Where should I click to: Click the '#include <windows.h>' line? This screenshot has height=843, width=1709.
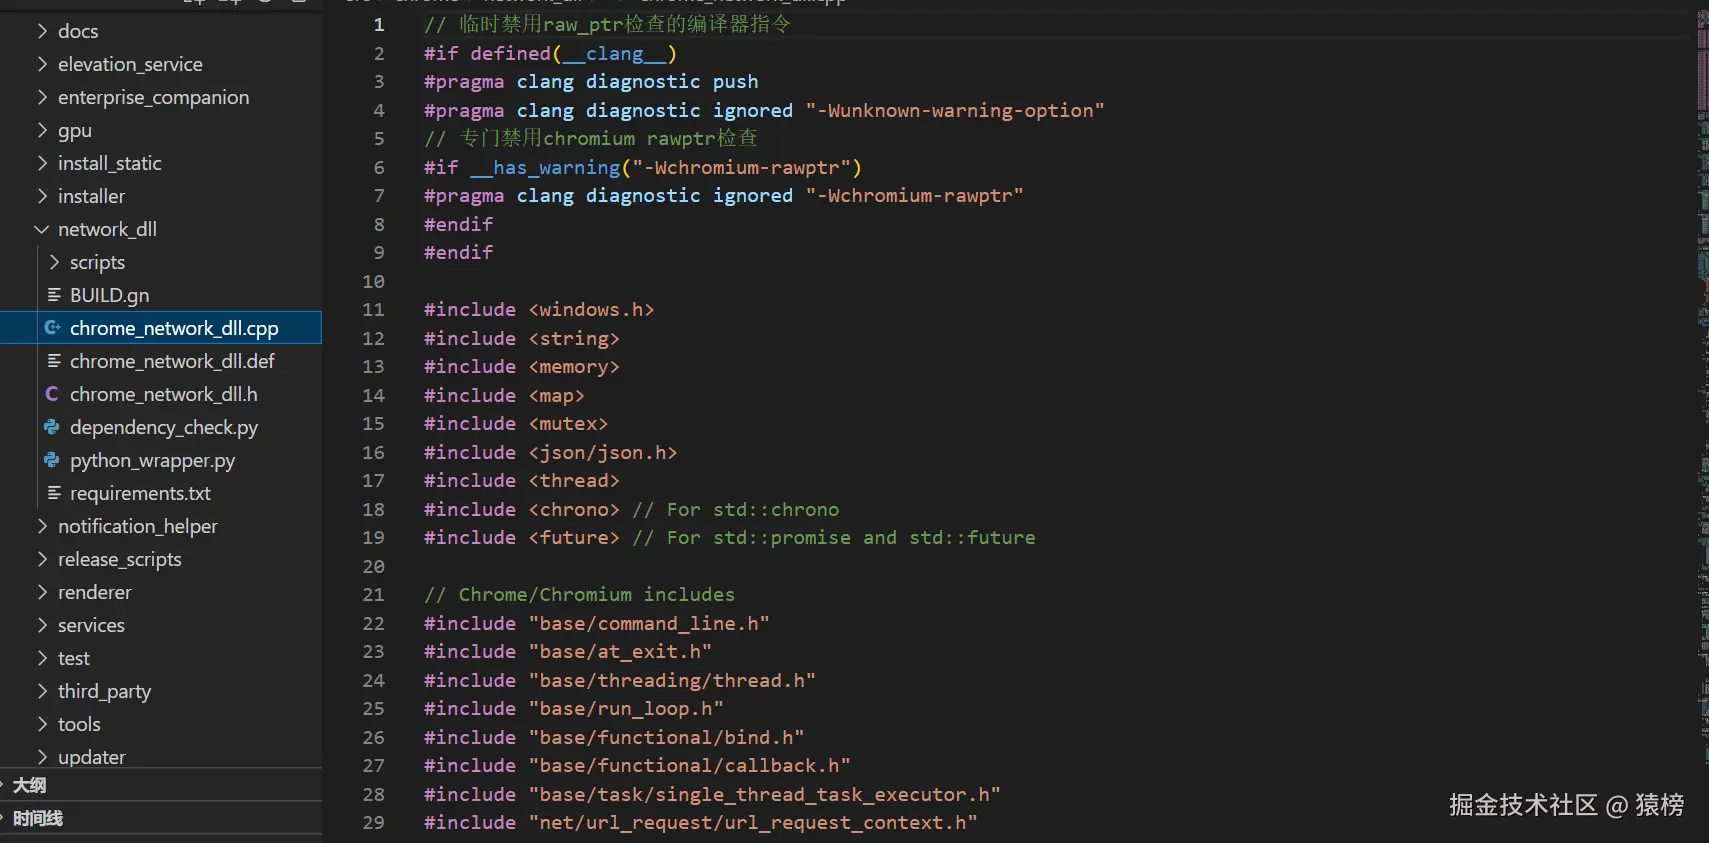click(x=539, y=310)
